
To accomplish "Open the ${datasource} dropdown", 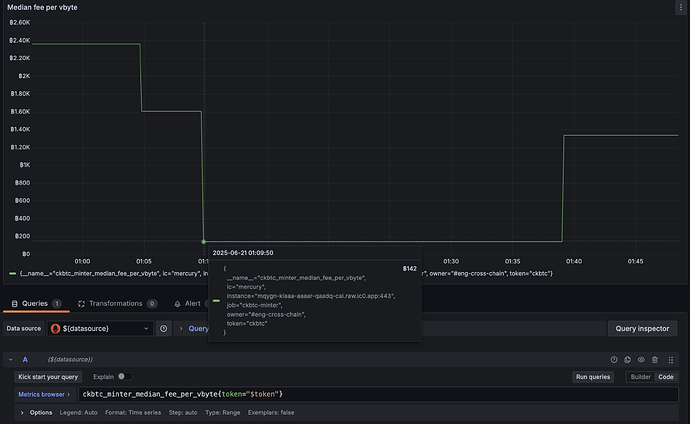I will pyautogui.click(x=100, y=329).
